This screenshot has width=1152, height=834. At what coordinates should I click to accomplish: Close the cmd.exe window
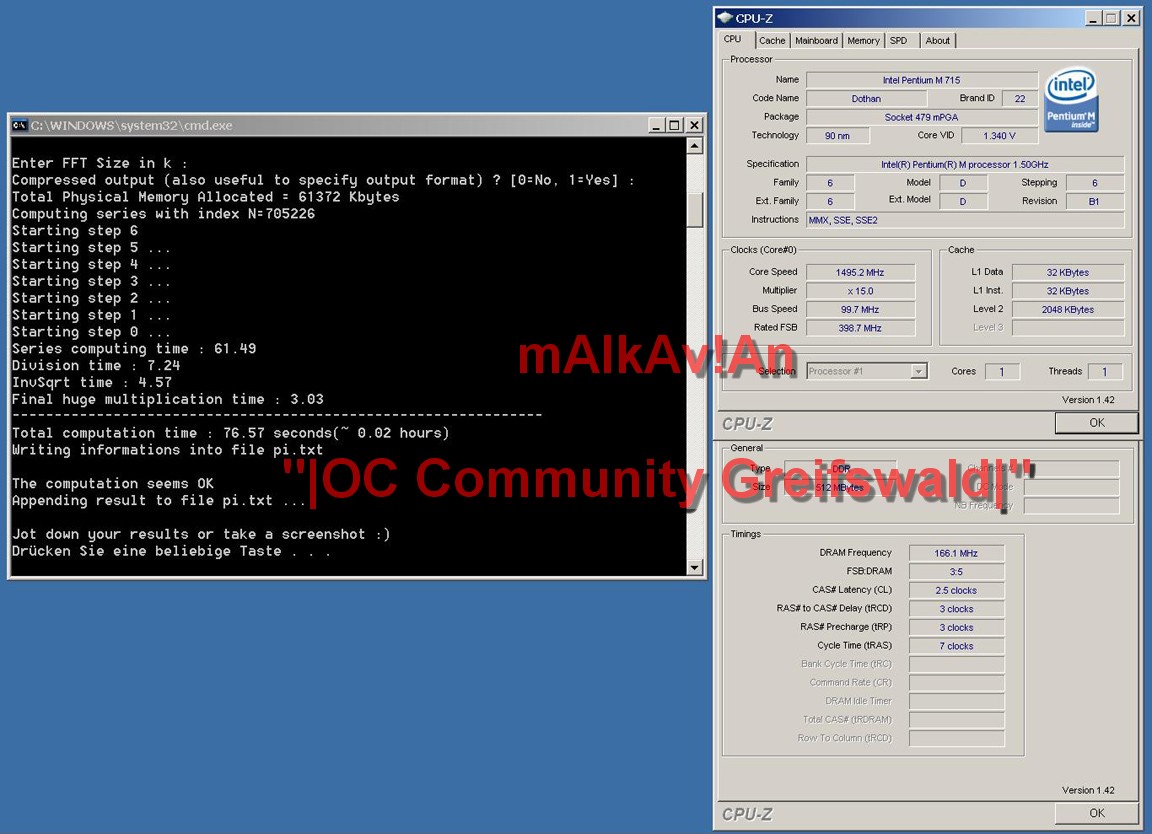(x=694, y=126)
